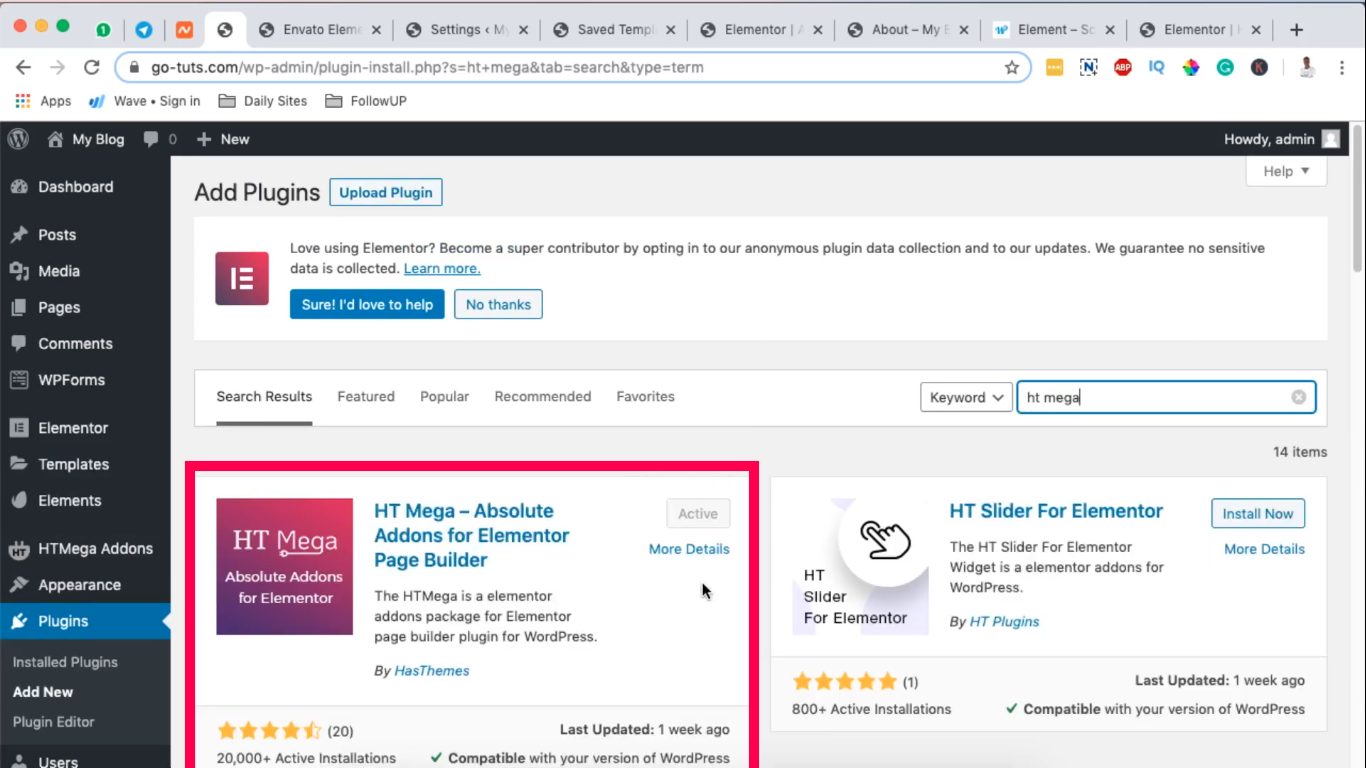The image size is (1366, 768).
Task: Open the HT Plugins author link
Action: [x=1005, y=622]
